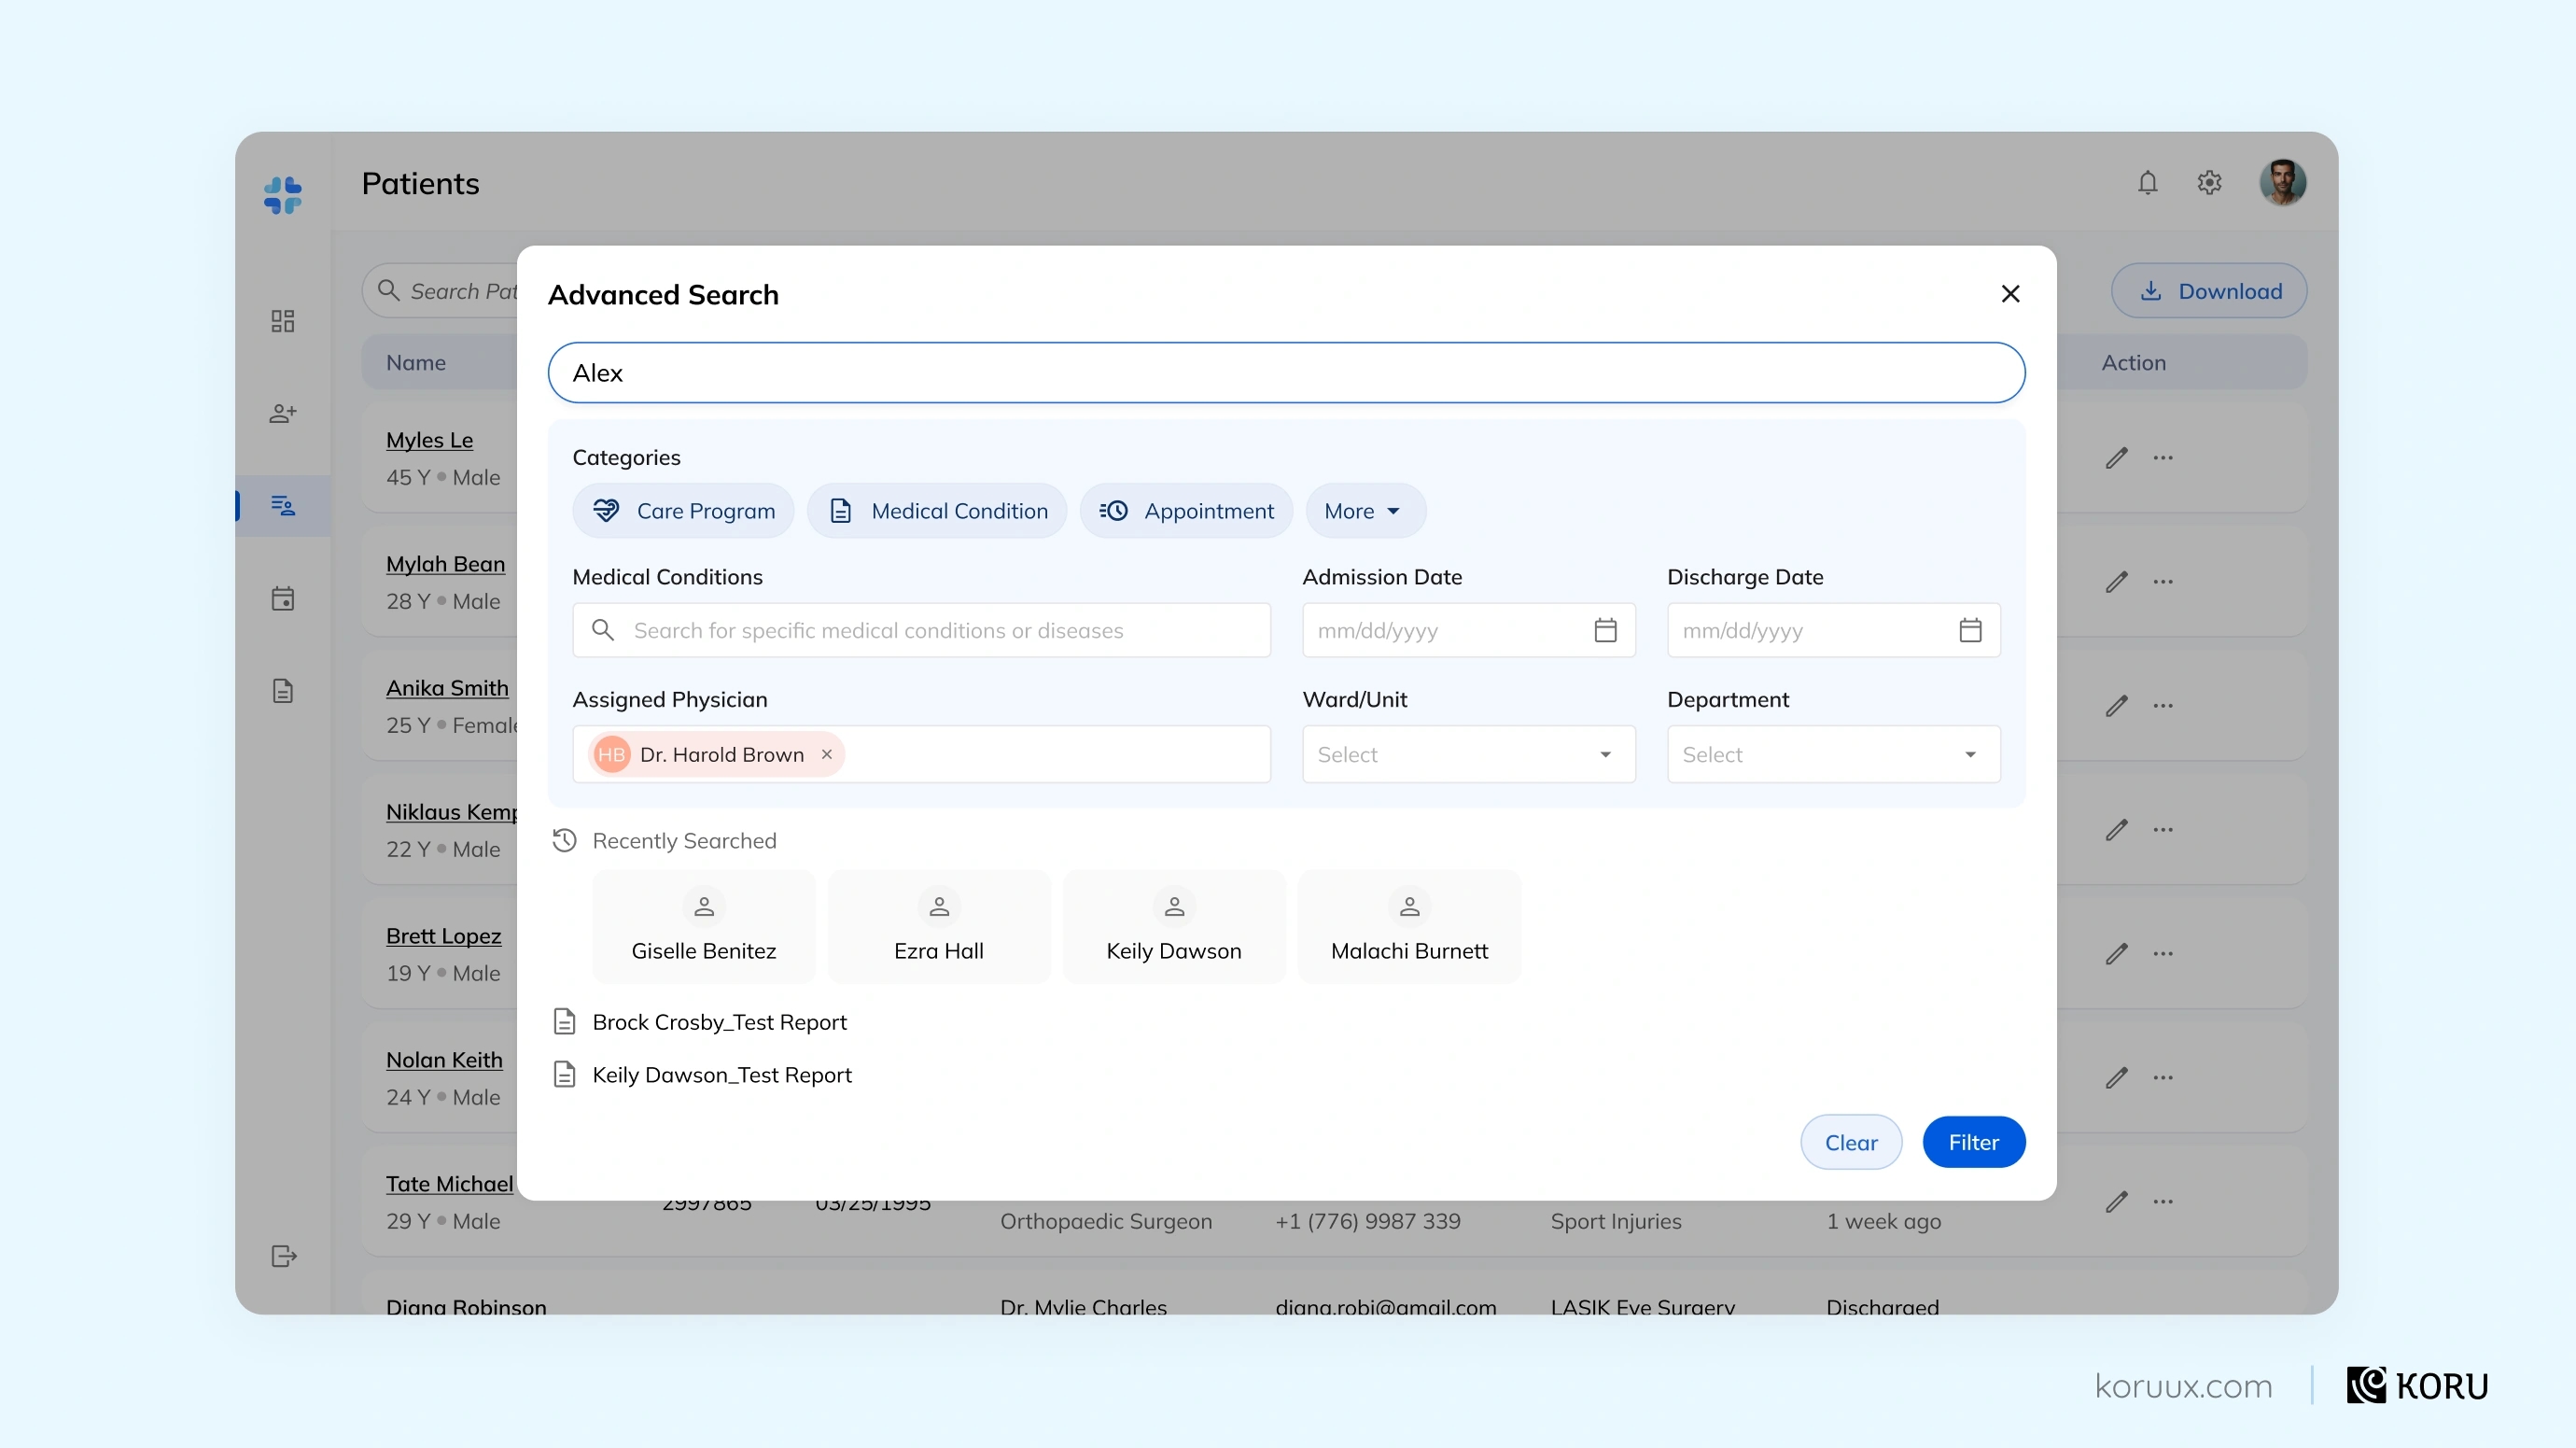Image resolution: width=2576 pixels, height=1448 pixels.
Task: Click the logout icon in sidebar
Action: click(x=284, y=1256)
